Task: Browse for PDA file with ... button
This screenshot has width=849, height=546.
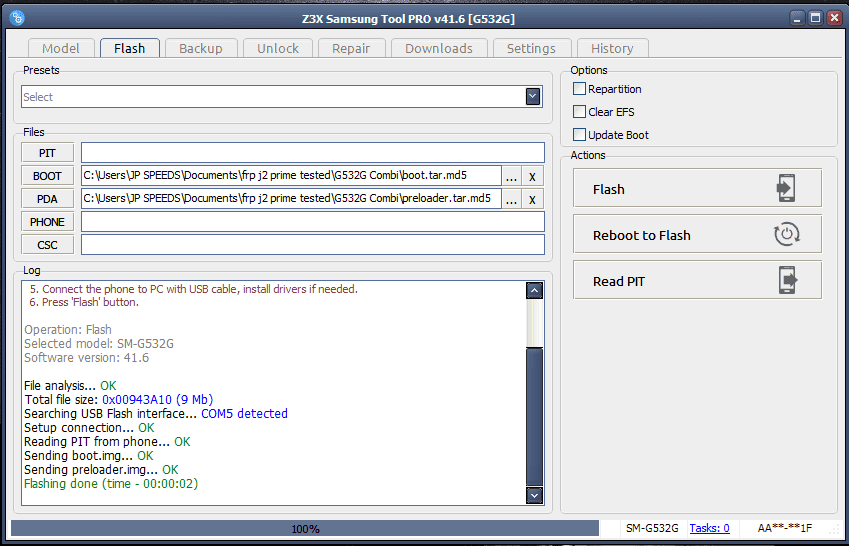Action: click(x=511, y=199)
